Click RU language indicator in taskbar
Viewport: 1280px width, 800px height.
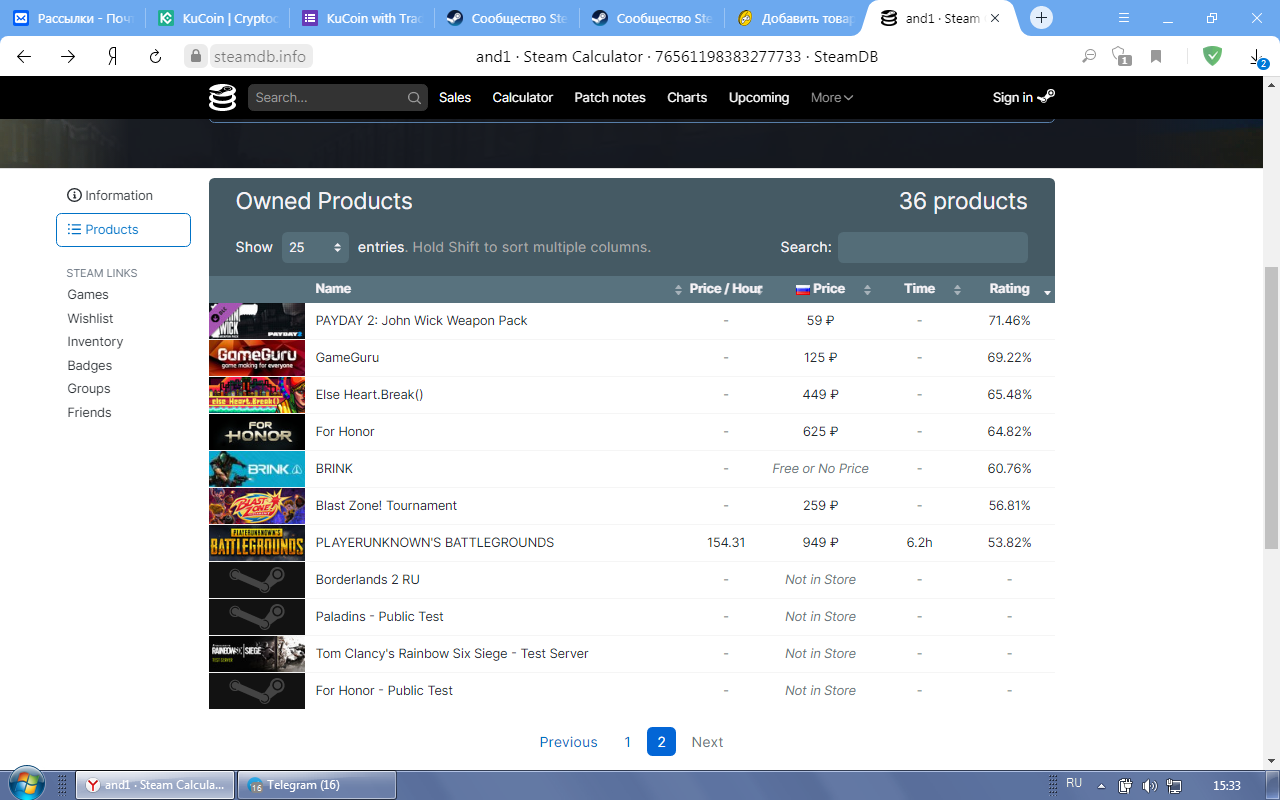1074,784
